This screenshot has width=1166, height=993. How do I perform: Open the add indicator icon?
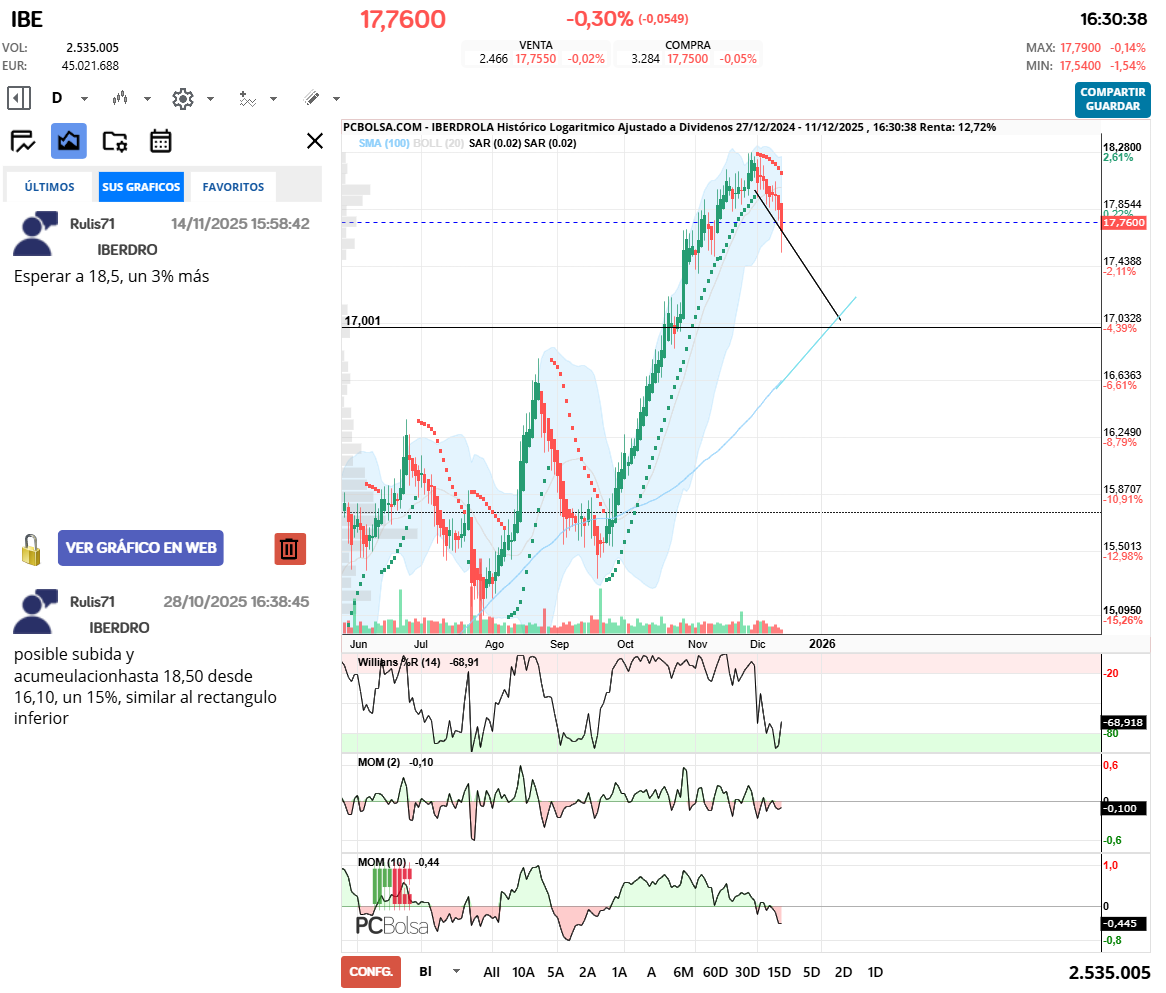(x=247, y=98)
